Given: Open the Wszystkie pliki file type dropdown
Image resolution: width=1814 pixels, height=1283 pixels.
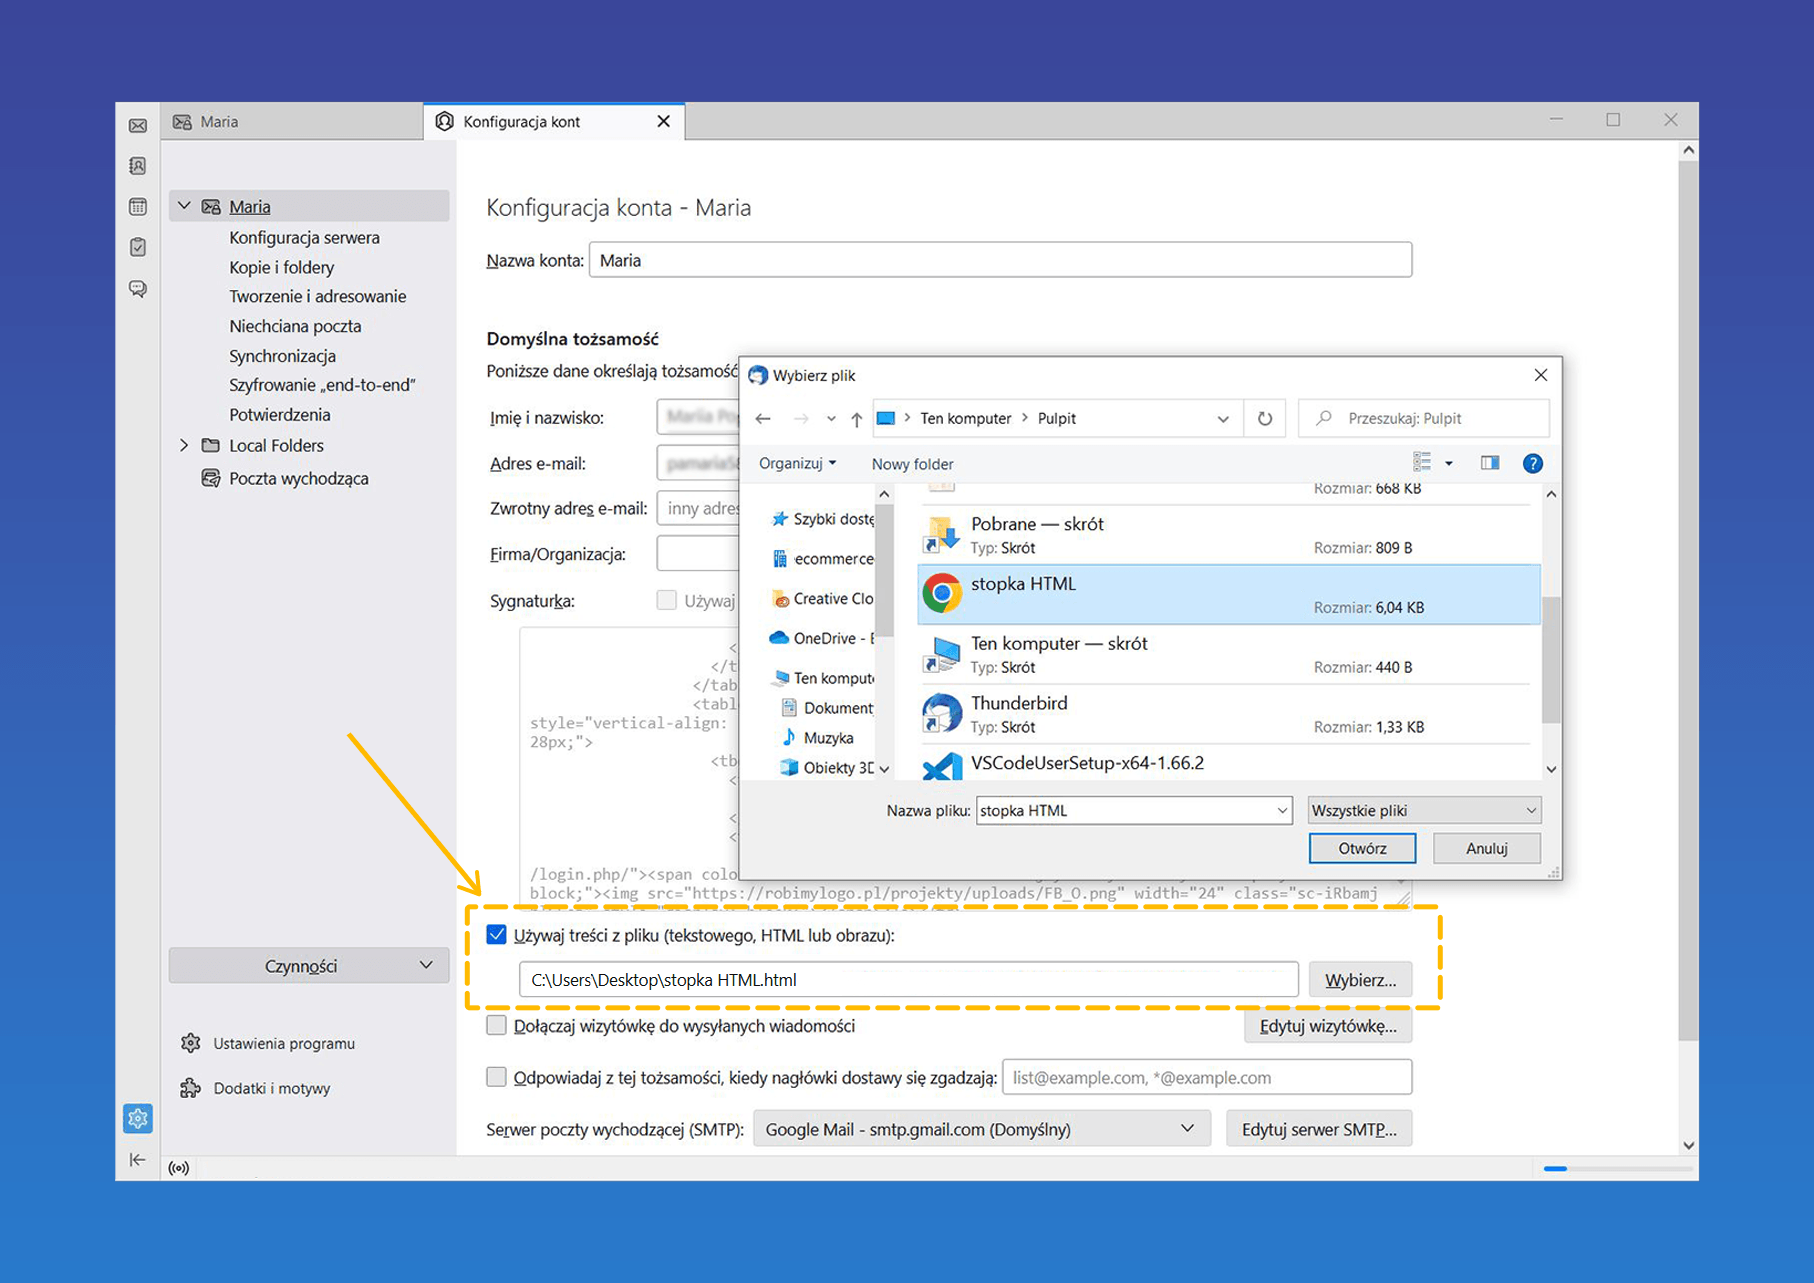Looking at the screenshot, I should [x=1424, y=810].
